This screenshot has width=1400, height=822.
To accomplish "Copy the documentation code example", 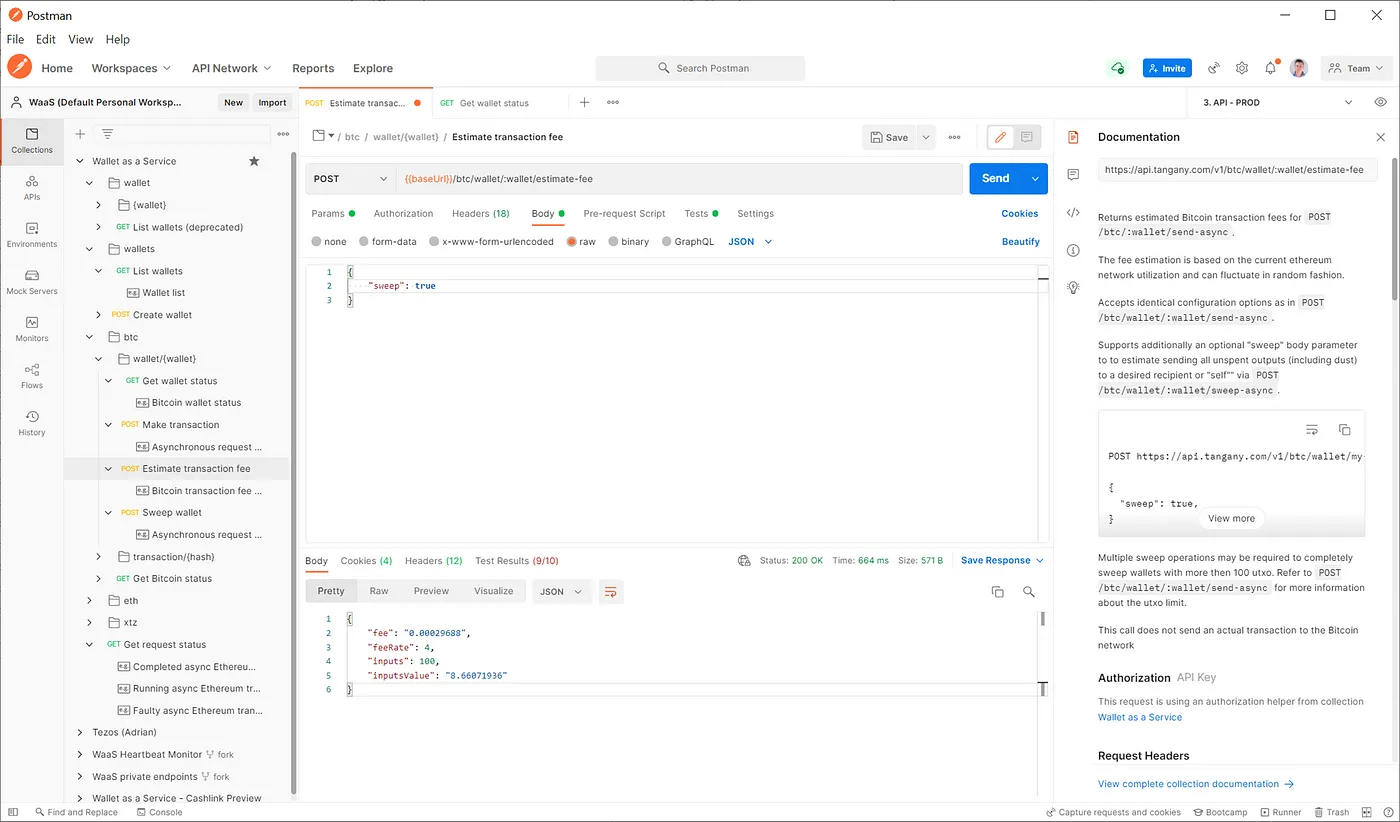I will [x=1345, y=429].
